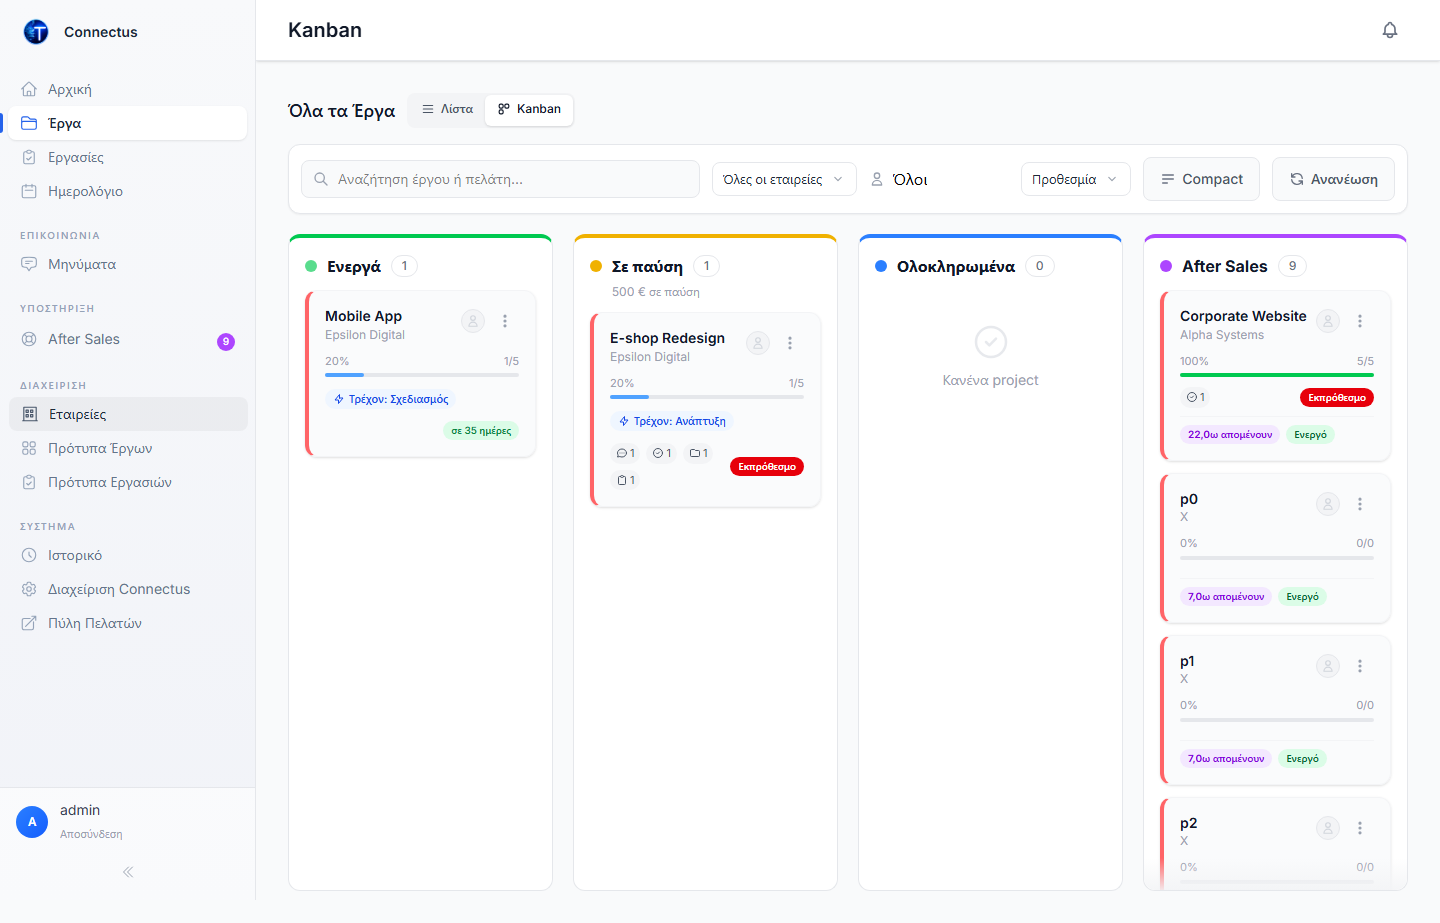Open Ημερολόγιο in sidebar

(128, 191)
